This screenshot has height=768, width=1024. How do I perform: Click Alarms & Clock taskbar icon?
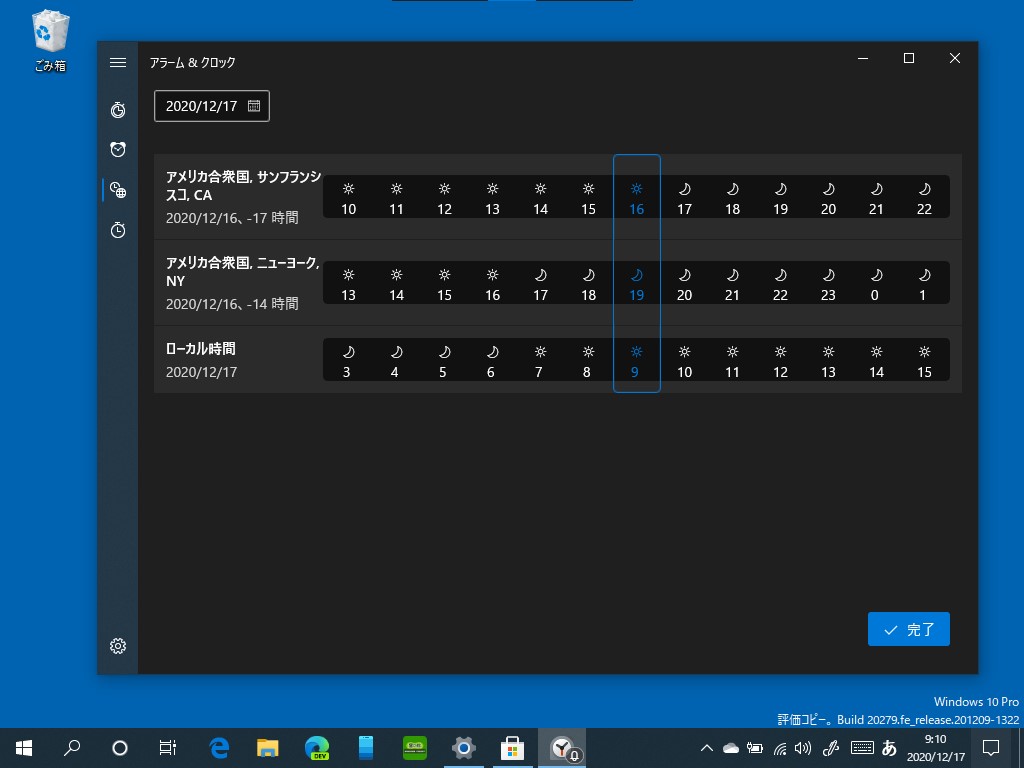point(562,748)
